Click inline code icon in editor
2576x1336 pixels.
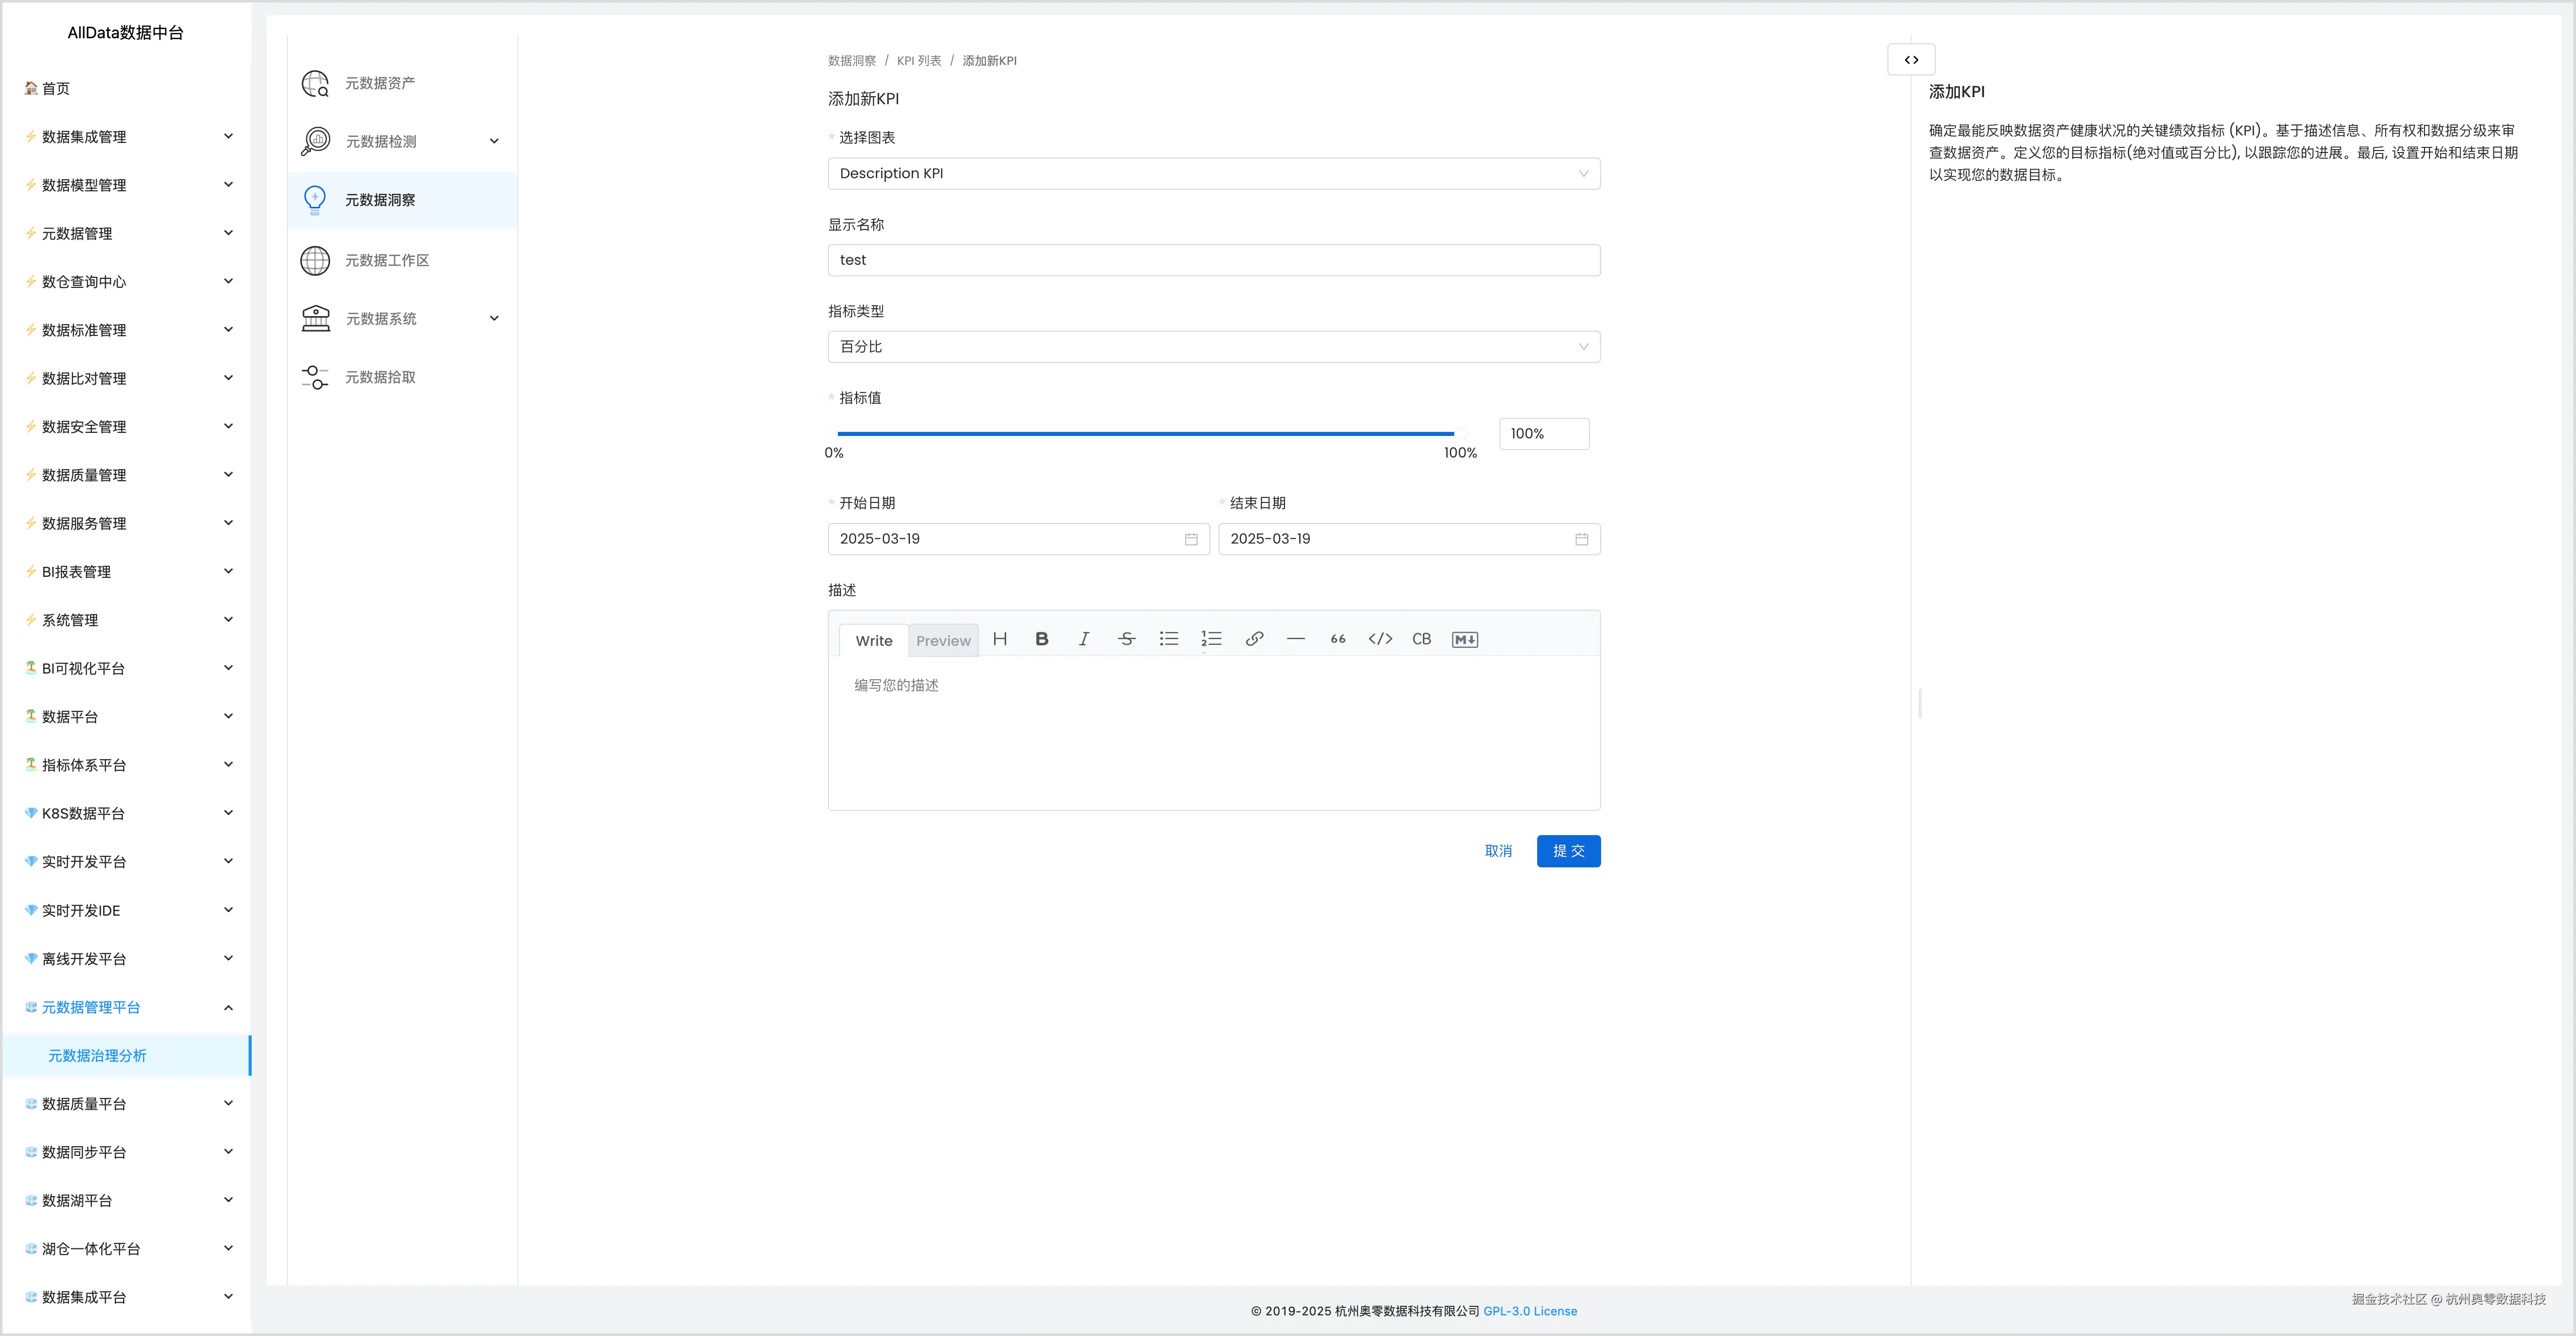pyautogui.click(x=1380, y=639)
